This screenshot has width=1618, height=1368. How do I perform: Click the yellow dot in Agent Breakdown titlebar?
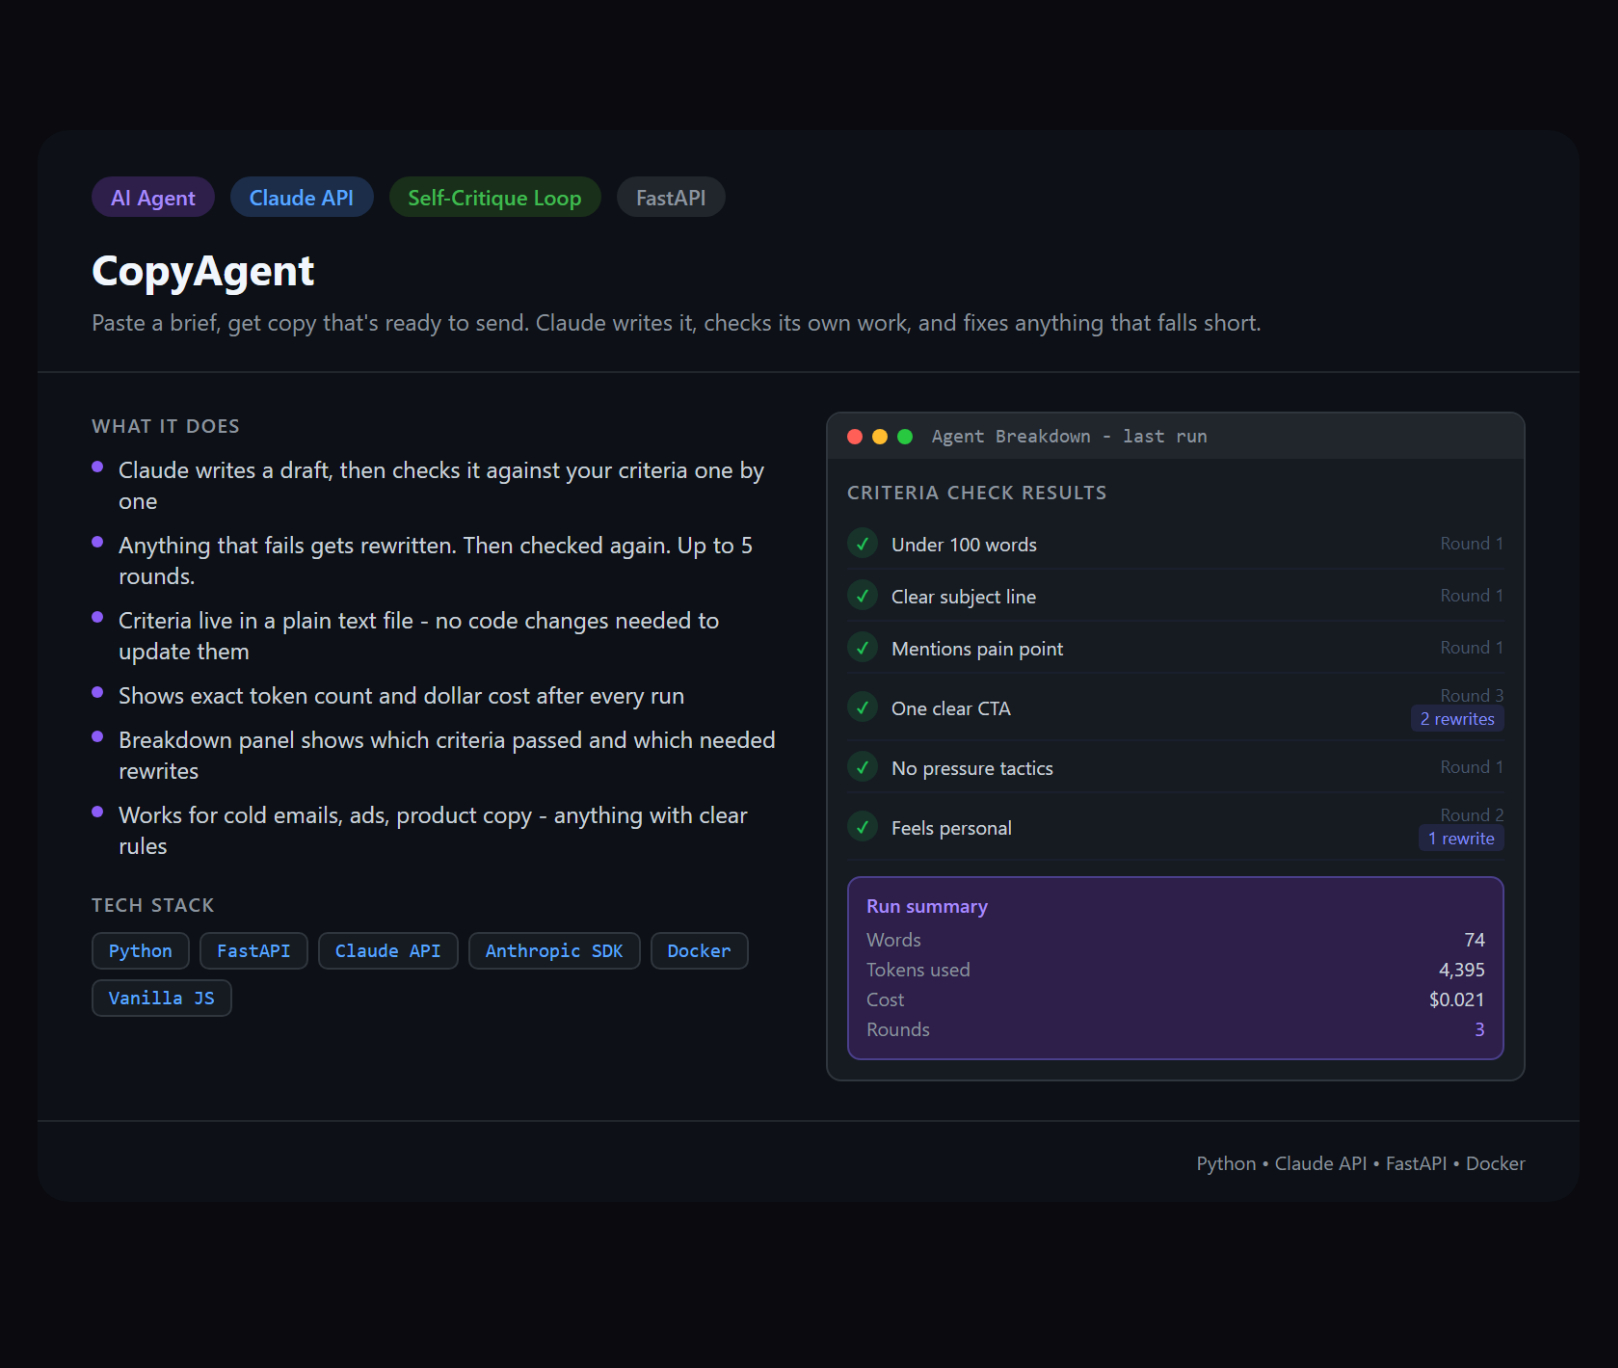[x=880, y=437]
